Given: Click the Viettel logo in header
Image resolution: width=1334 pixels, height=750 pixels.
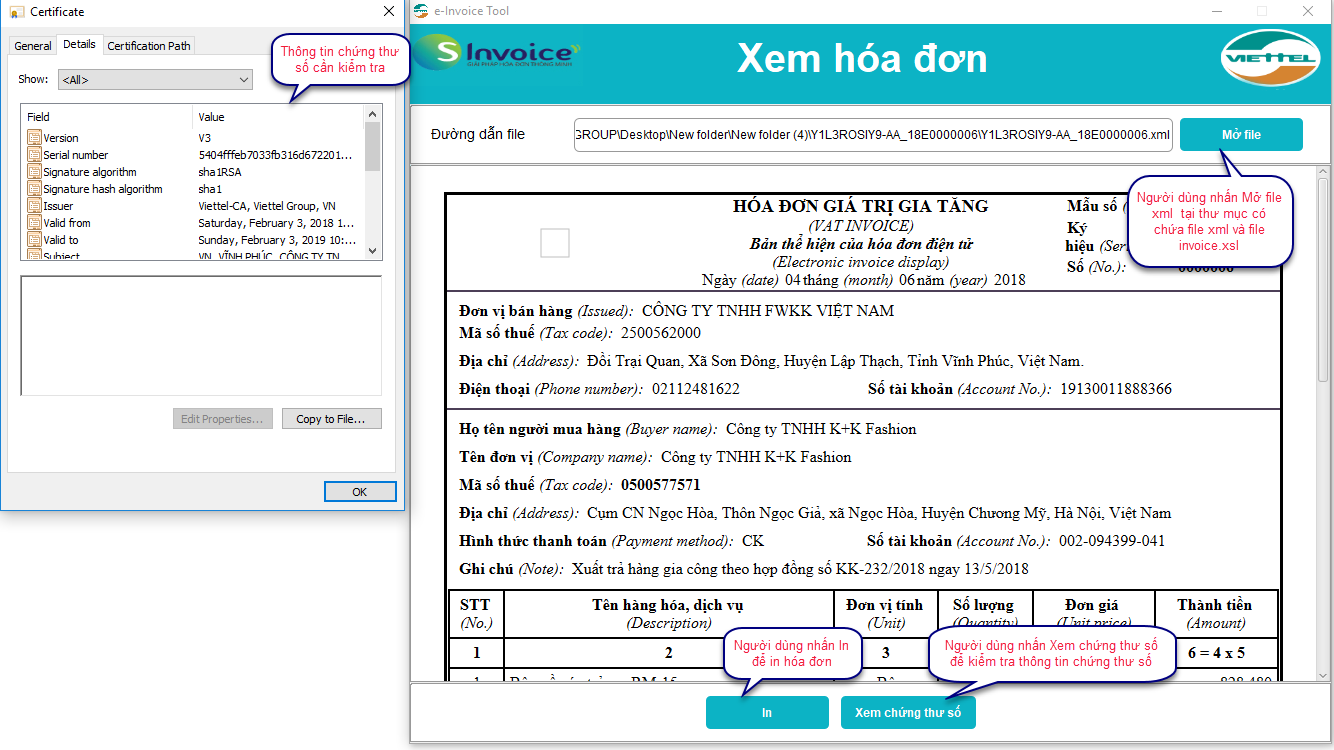Looking at the screenshot, I should tap(1270, 58).
